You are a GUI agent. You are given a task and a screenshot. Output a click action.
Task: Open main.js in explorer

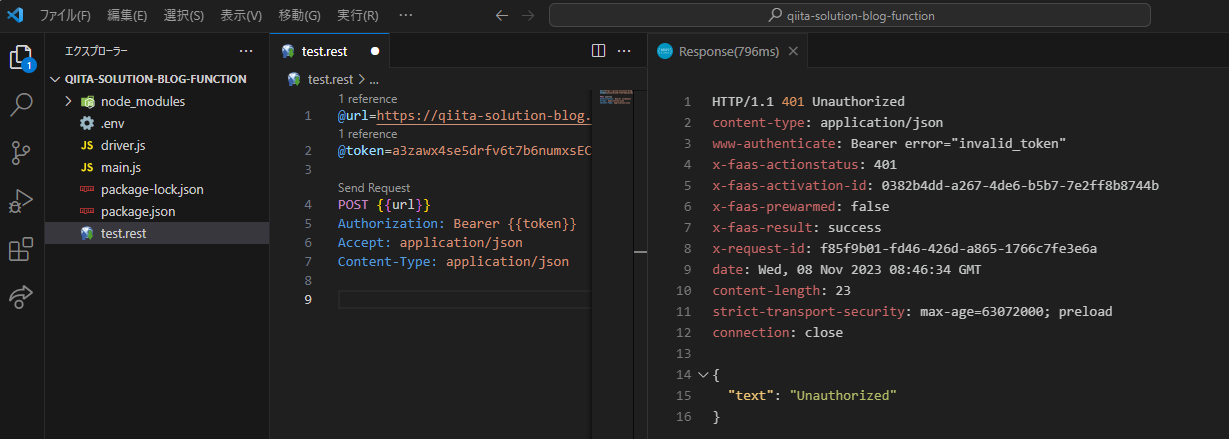pos(157,167)
